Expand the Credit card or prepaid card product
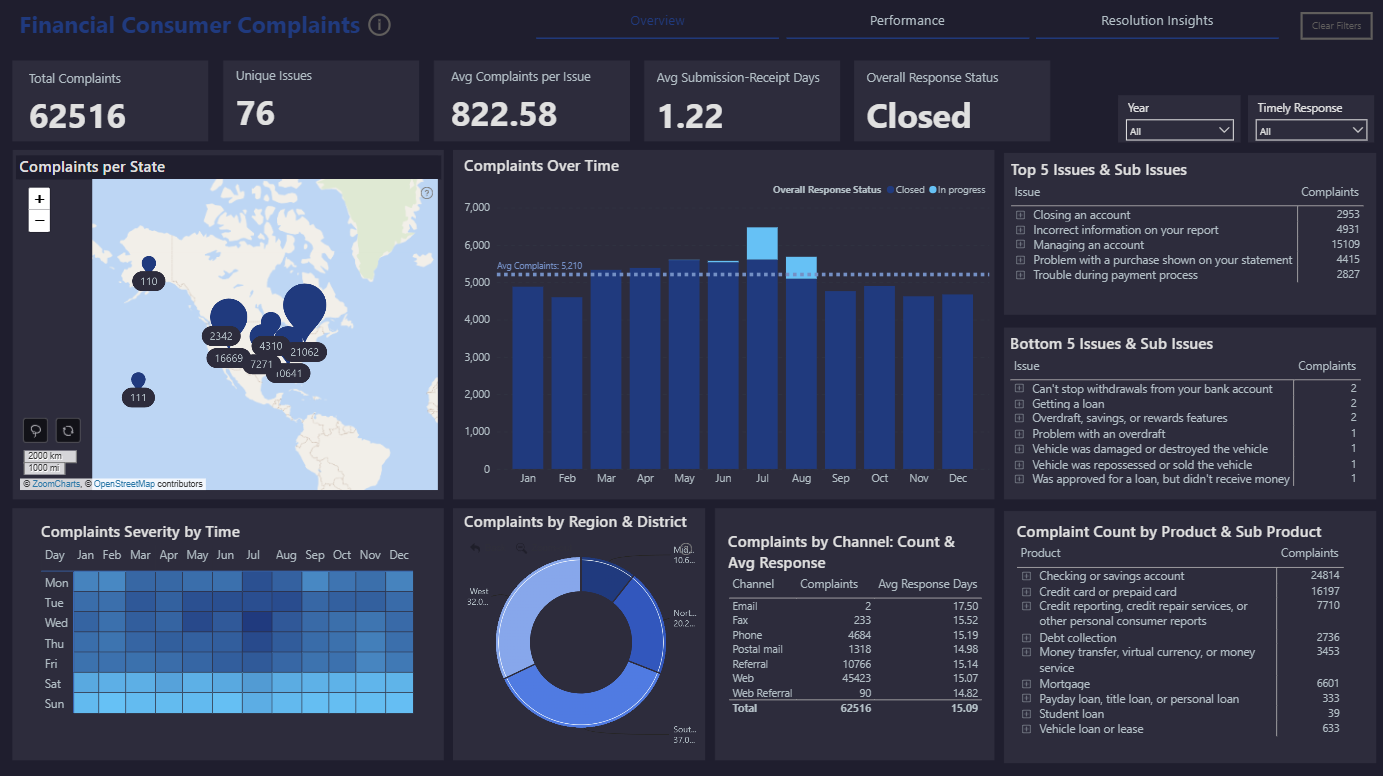 (1026, 592)
